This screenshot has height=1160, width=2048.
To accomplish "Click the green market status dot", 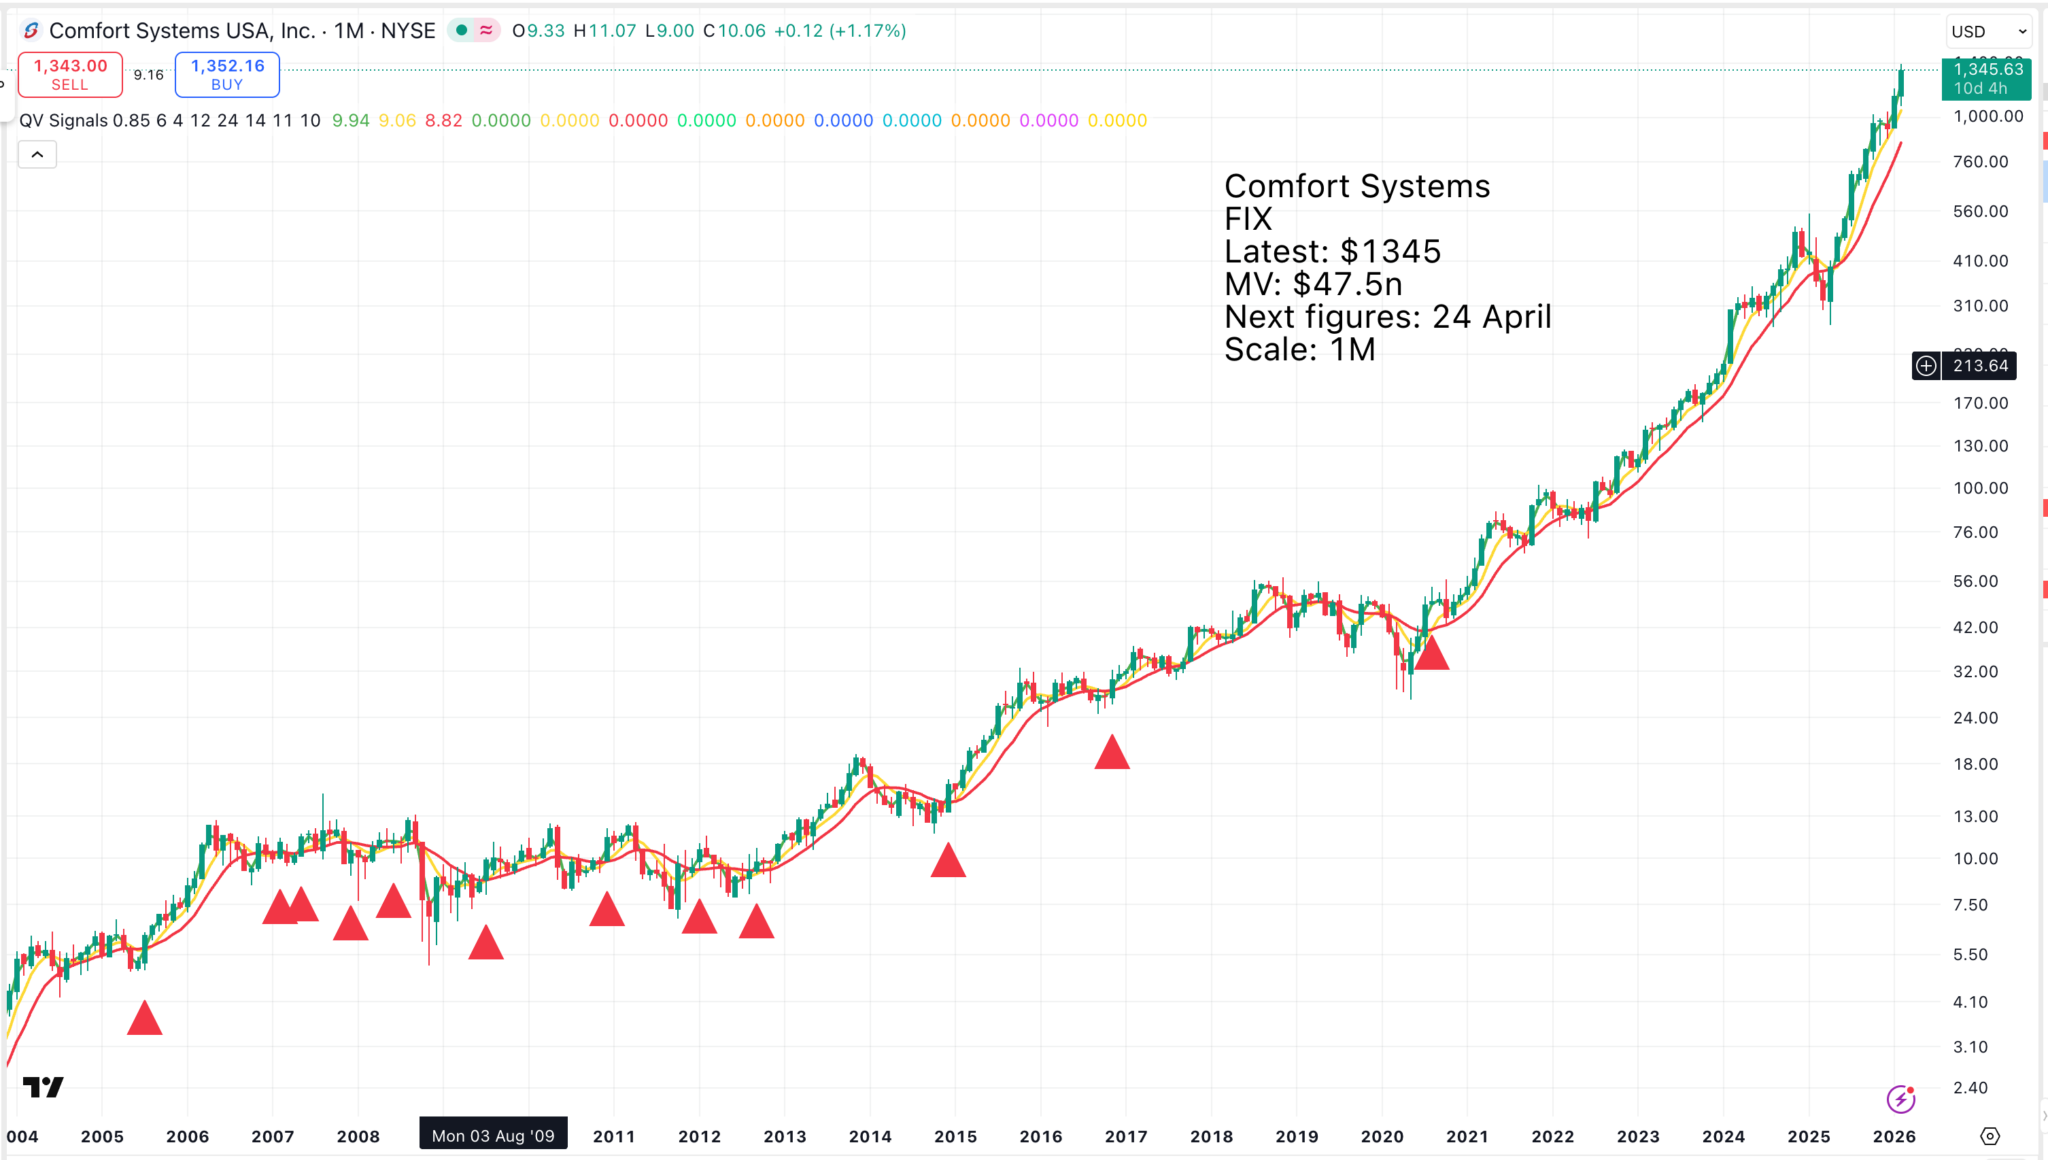I will [x=461, y=31].
